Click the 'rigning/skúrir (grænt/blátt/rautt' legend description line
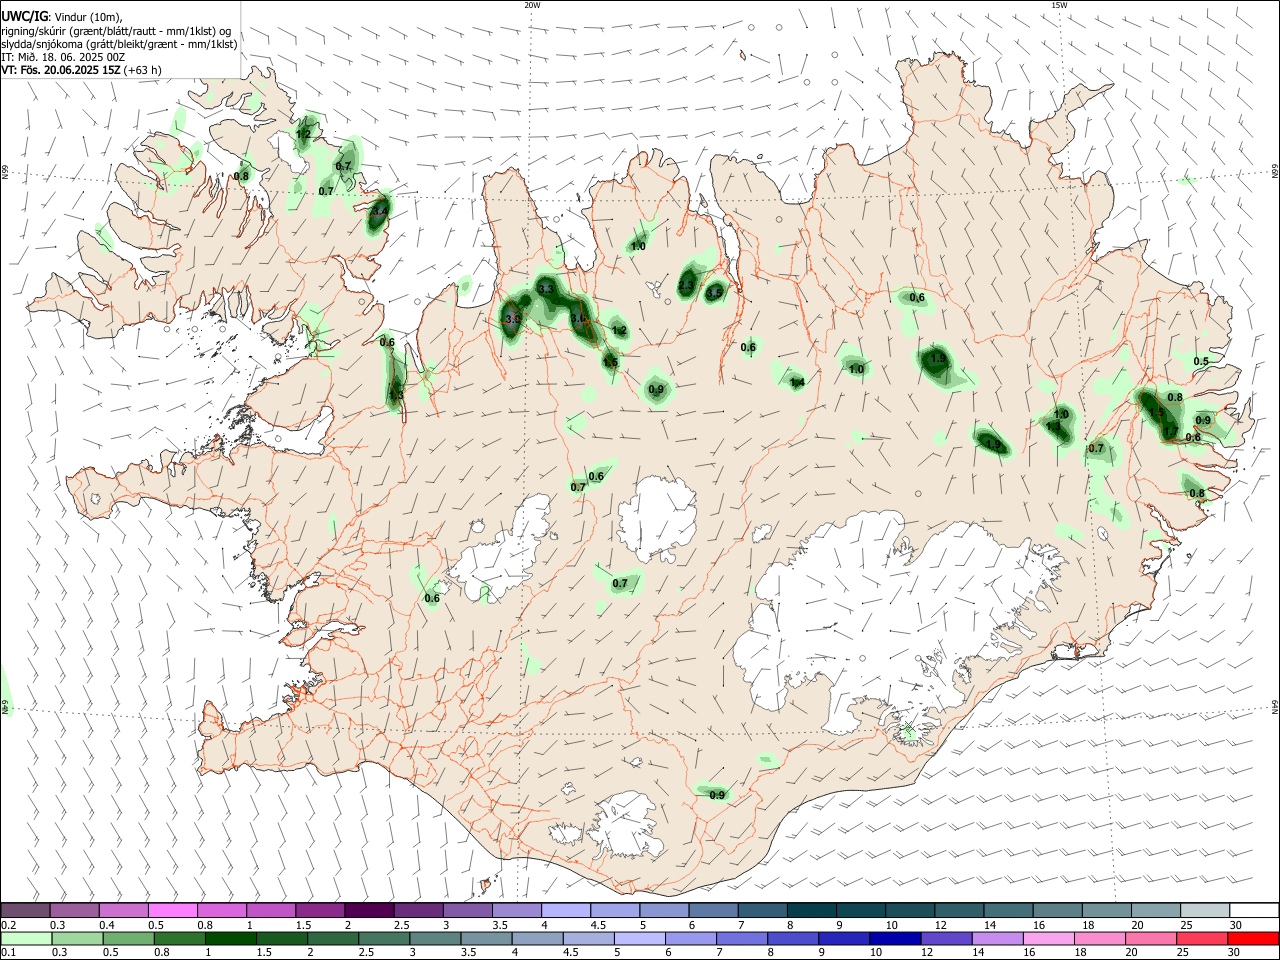Viewport: 1280px width, 960px height. (116, 31)
